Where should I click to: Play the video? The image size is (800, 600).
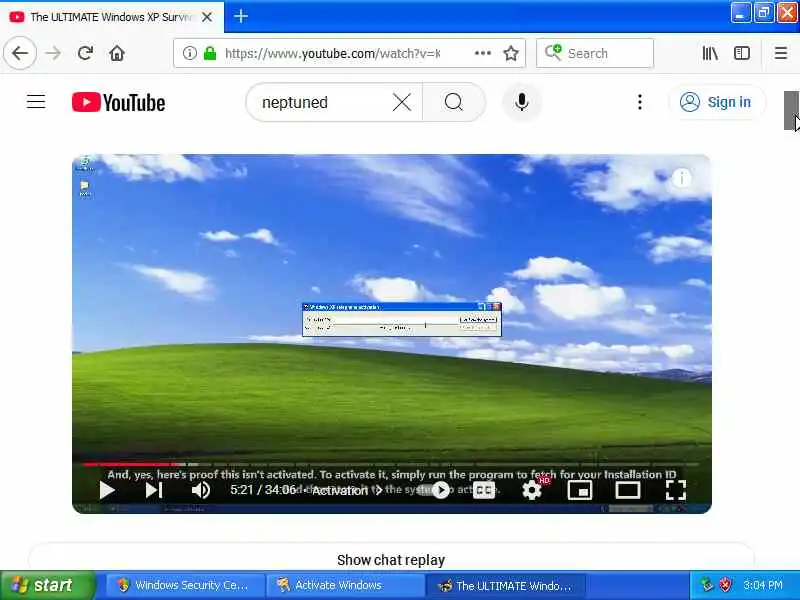tap(107, 490)
